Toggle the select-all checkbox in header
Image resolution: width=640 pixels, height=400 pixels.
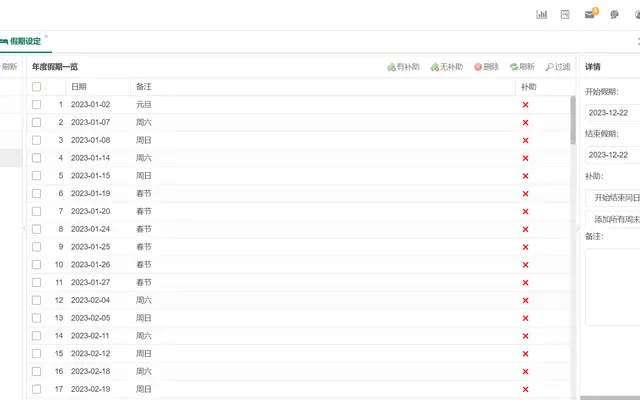(36, 87)
